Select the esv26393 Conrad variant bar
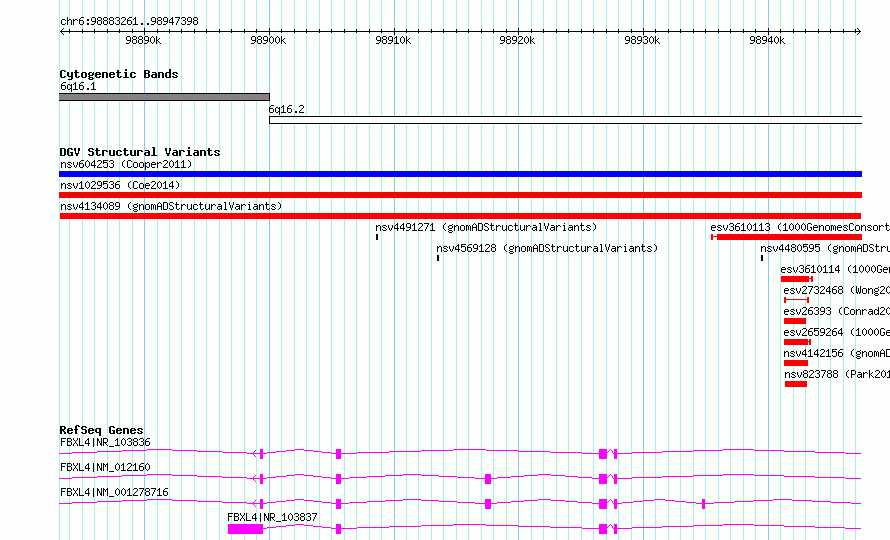This screenshot has width=890, height=540. [x=795, y=321]
